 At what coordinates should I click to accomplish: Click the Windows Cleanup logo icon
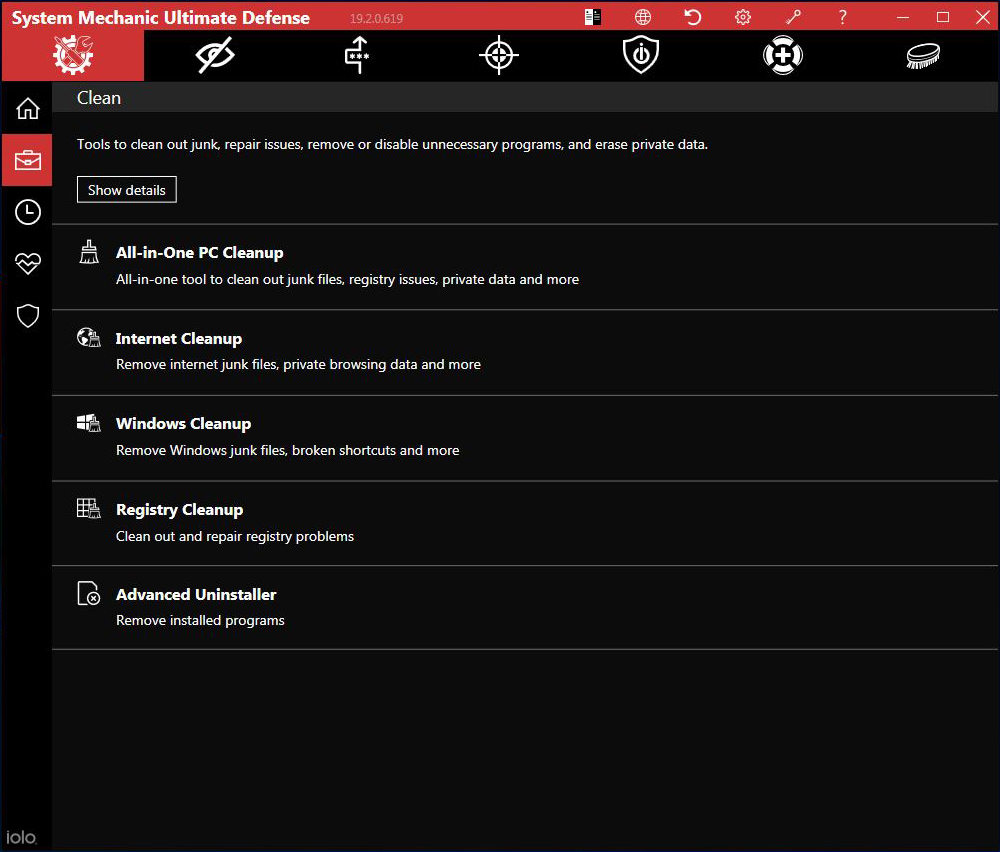coord(89,423)
